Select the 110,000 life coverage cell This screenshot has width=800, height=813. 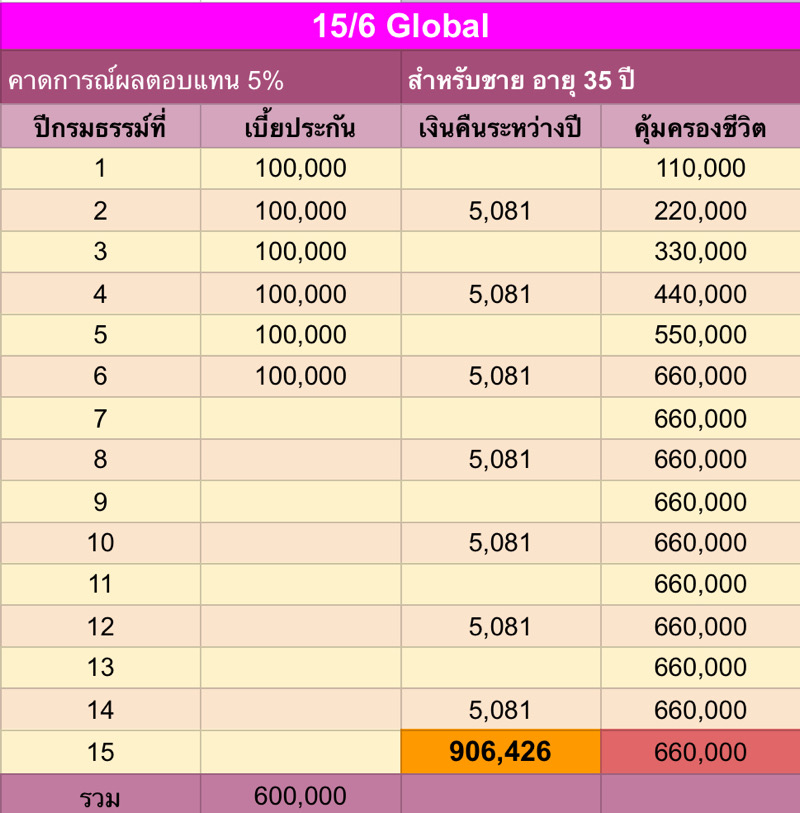(x=700, y=169)
